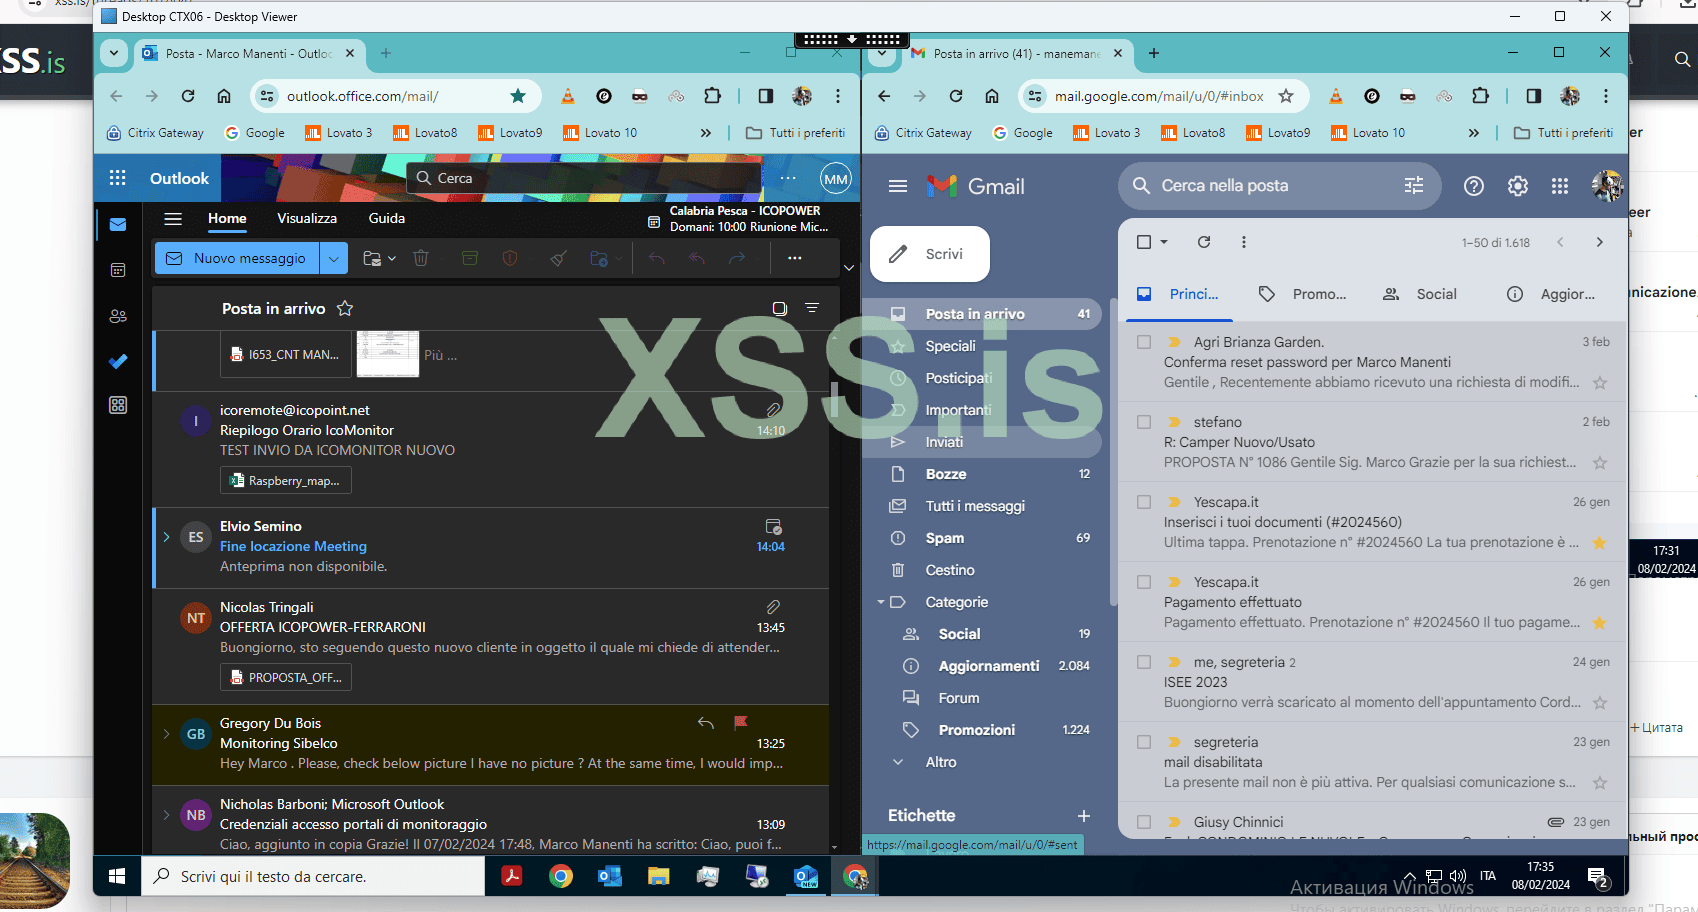The width and height of the screenshot is (1698, 912).
Task: Open Outlook account avatar MM
Action: coord(836,179)
